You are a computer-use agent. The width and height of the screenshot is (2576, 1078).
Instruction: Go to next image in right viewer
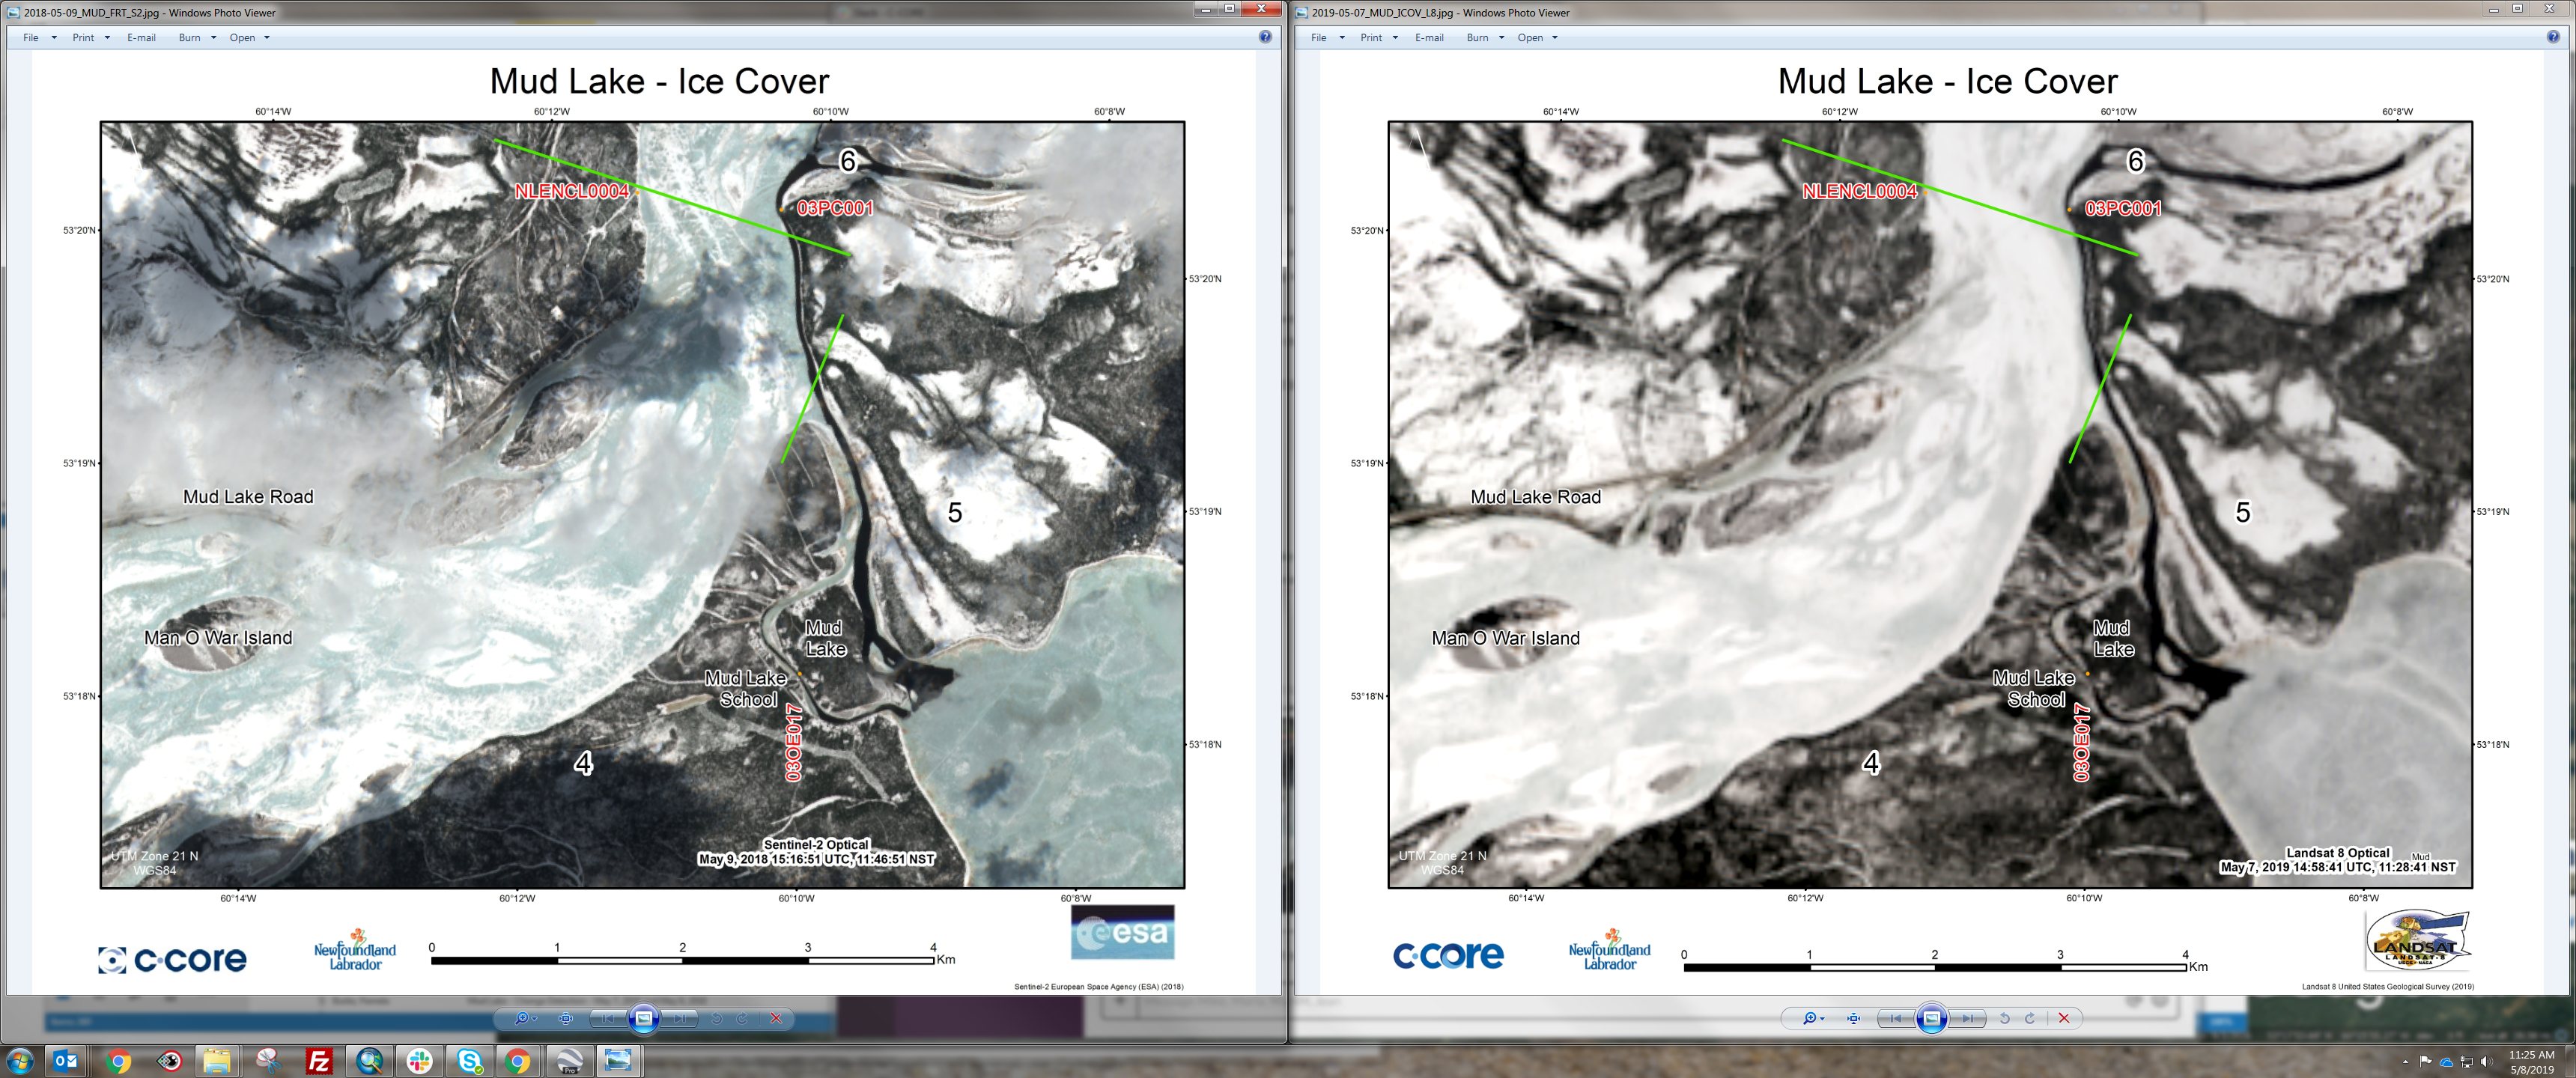click(1967, 1018)
